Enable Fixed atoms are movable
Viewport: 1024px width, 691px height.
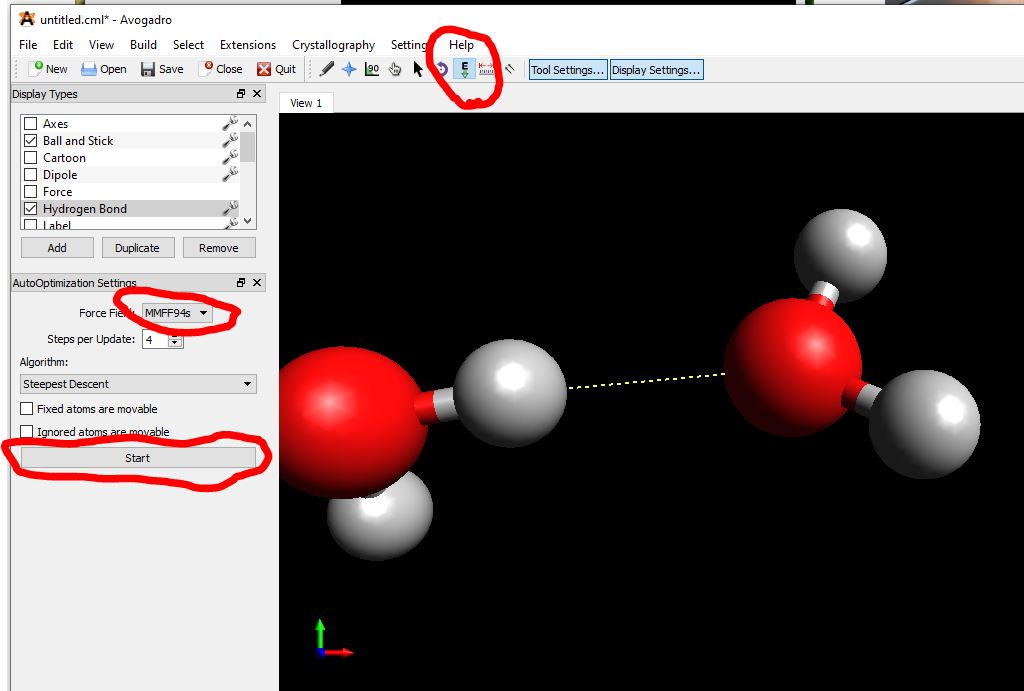pos(27,409)
